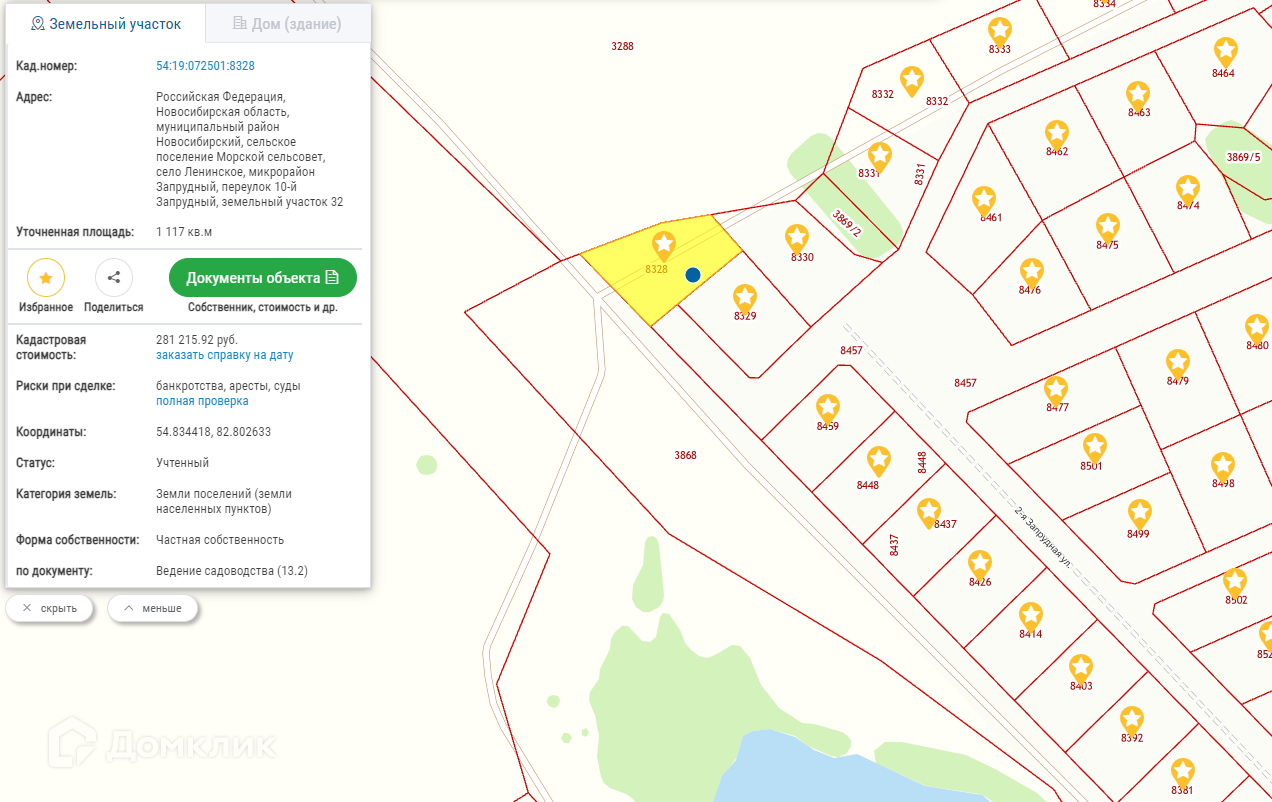Select the star marker of parcel 8463
The width and height of the screenshot is (1272, 802).
click(1138, 95)
